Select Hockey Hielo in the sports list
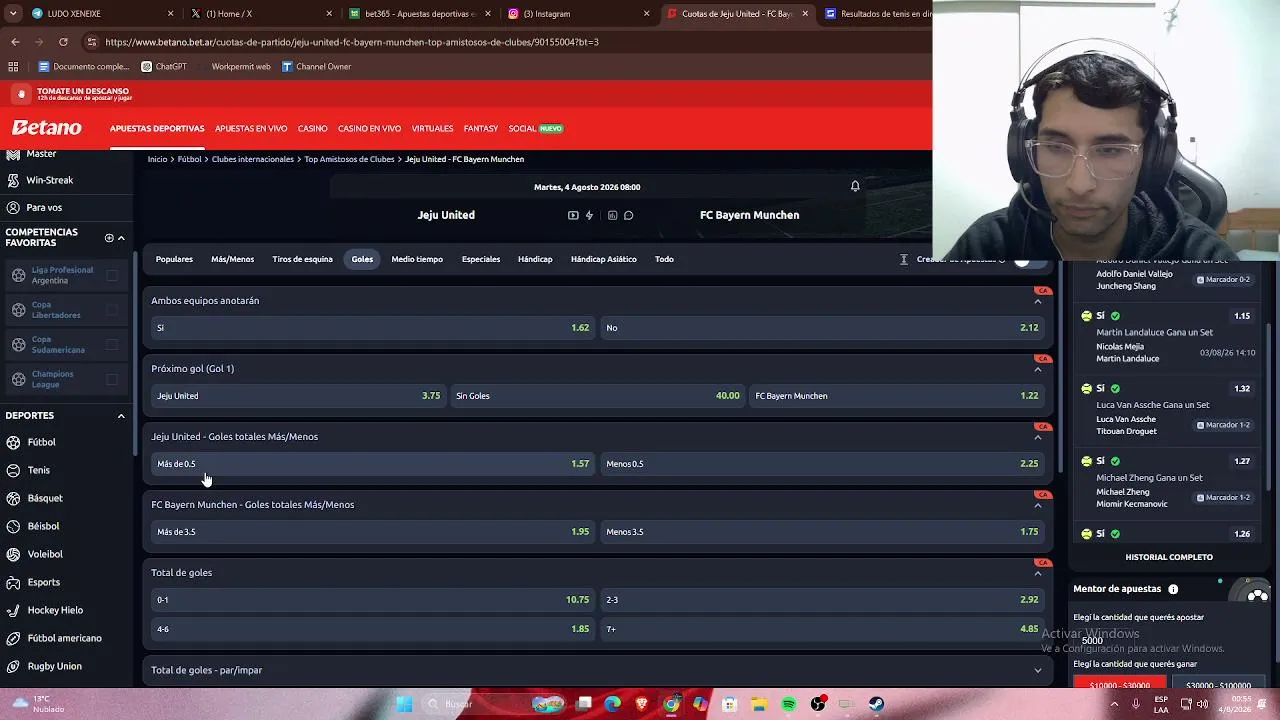The height and width of the screenshot is (720, 1280). 55,610
